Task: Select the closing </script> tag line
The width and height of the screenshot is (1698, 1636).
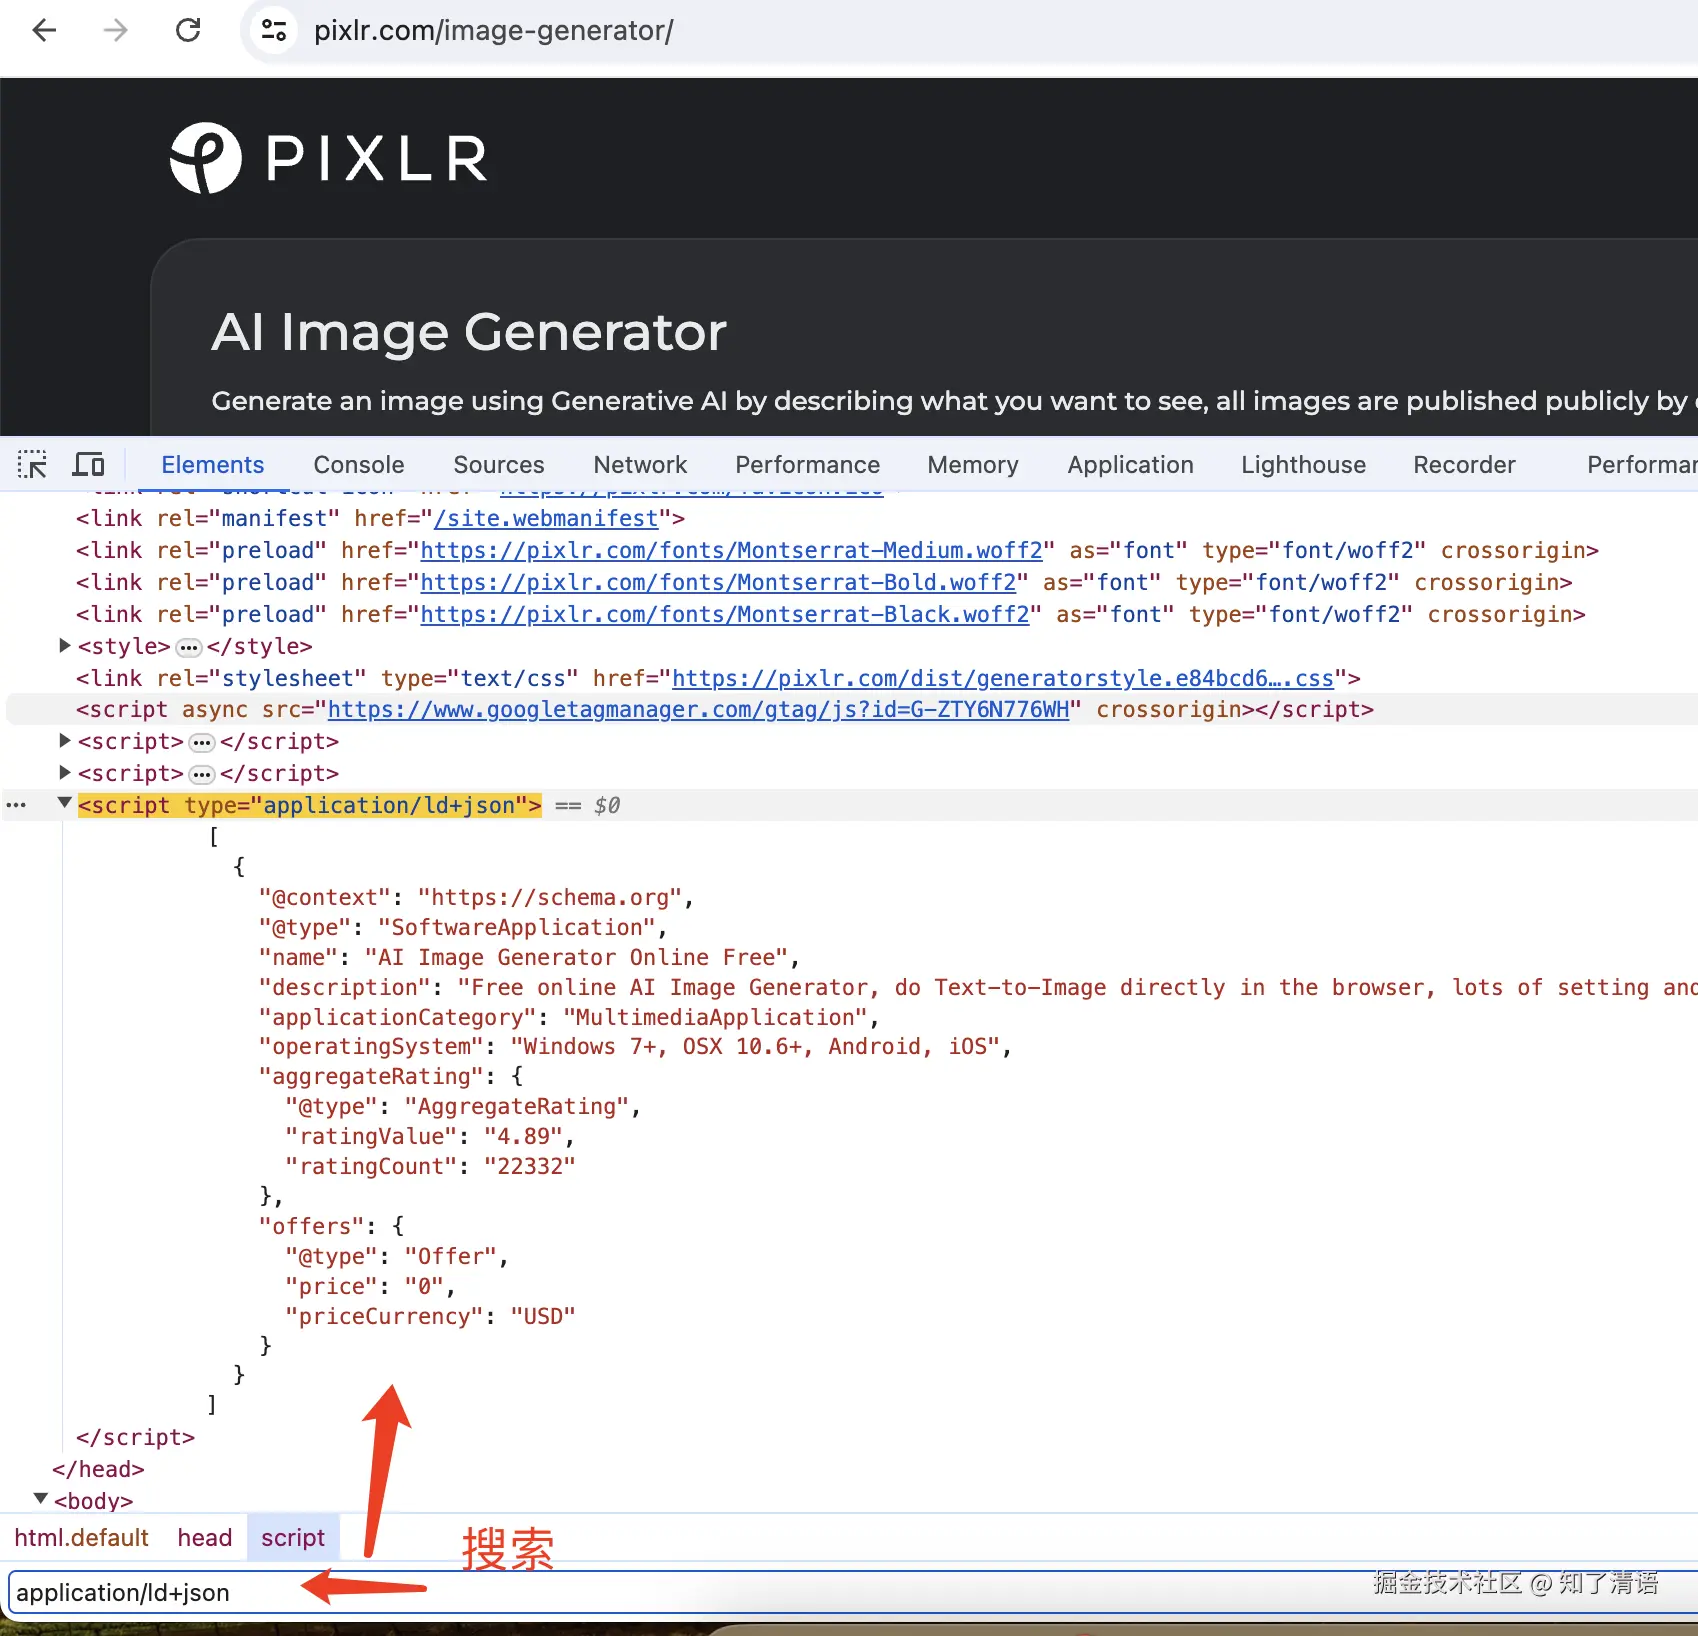Action: (136, 1437)
